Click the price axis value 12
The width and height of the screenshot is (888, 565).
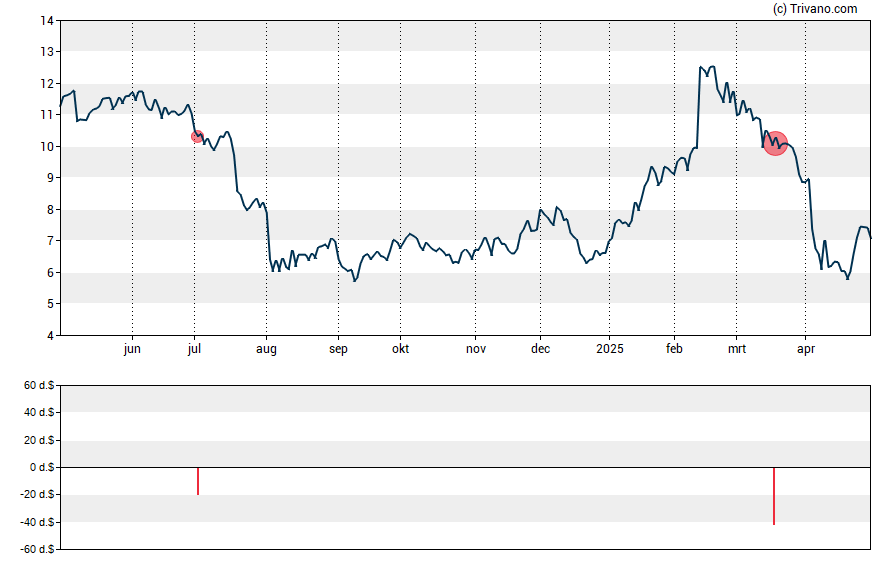point(47,84)
